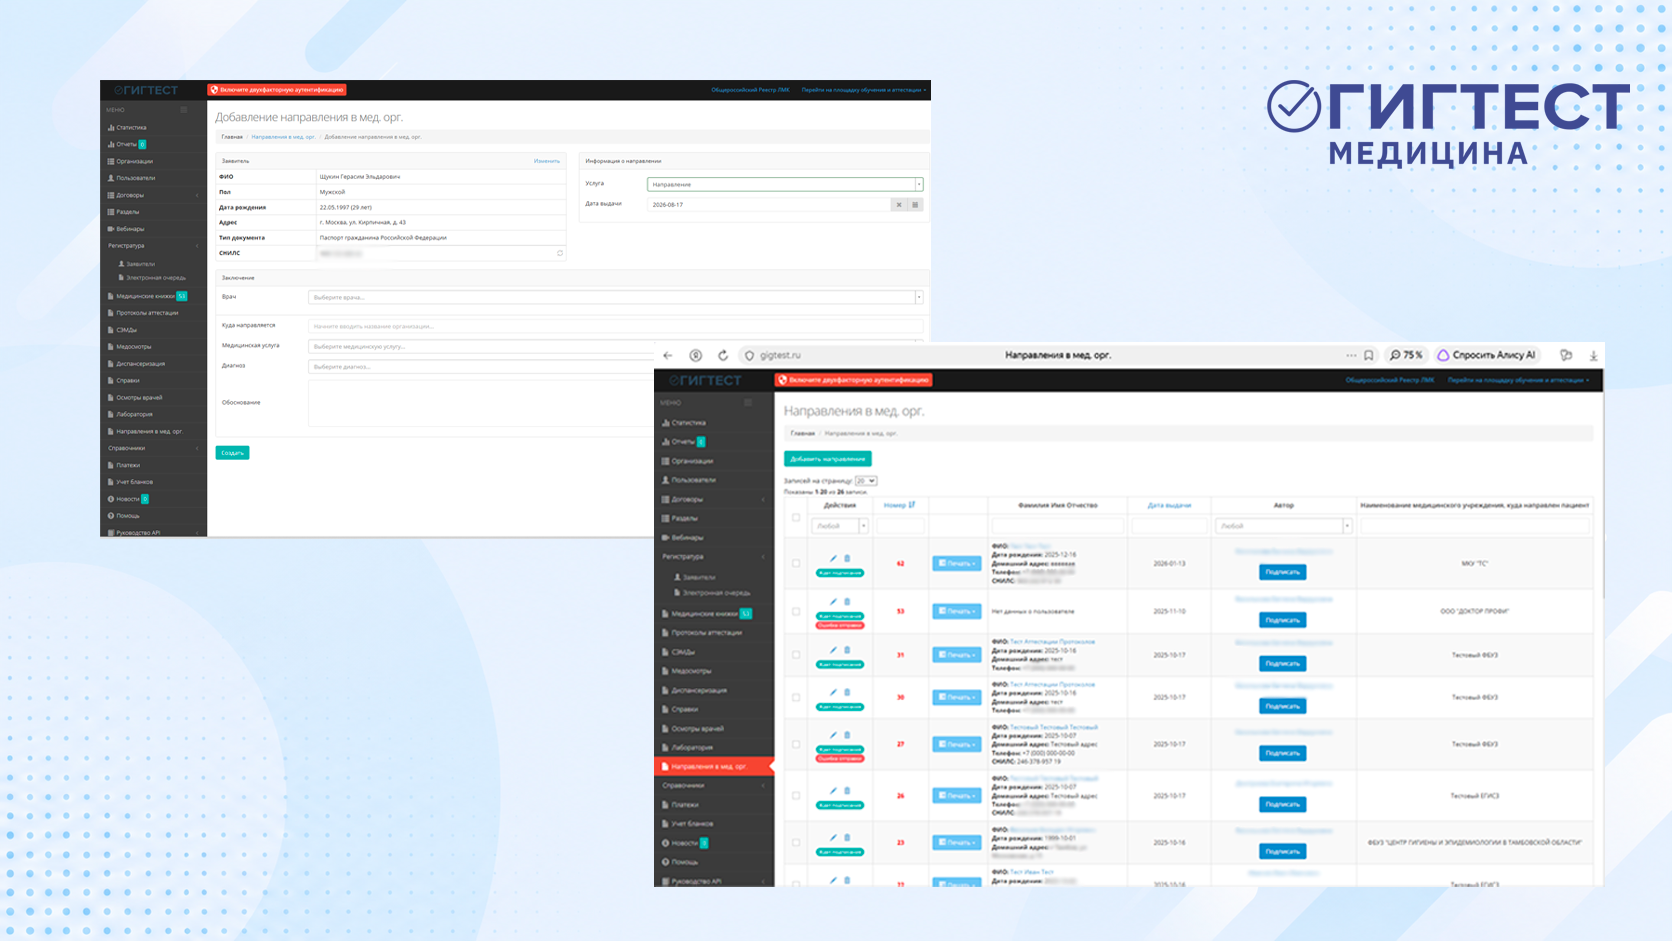The height and width of the screenshot is (941, 1672).
Task: Open the Услуга dropdown showing Направление
Action: coord(785,184)
